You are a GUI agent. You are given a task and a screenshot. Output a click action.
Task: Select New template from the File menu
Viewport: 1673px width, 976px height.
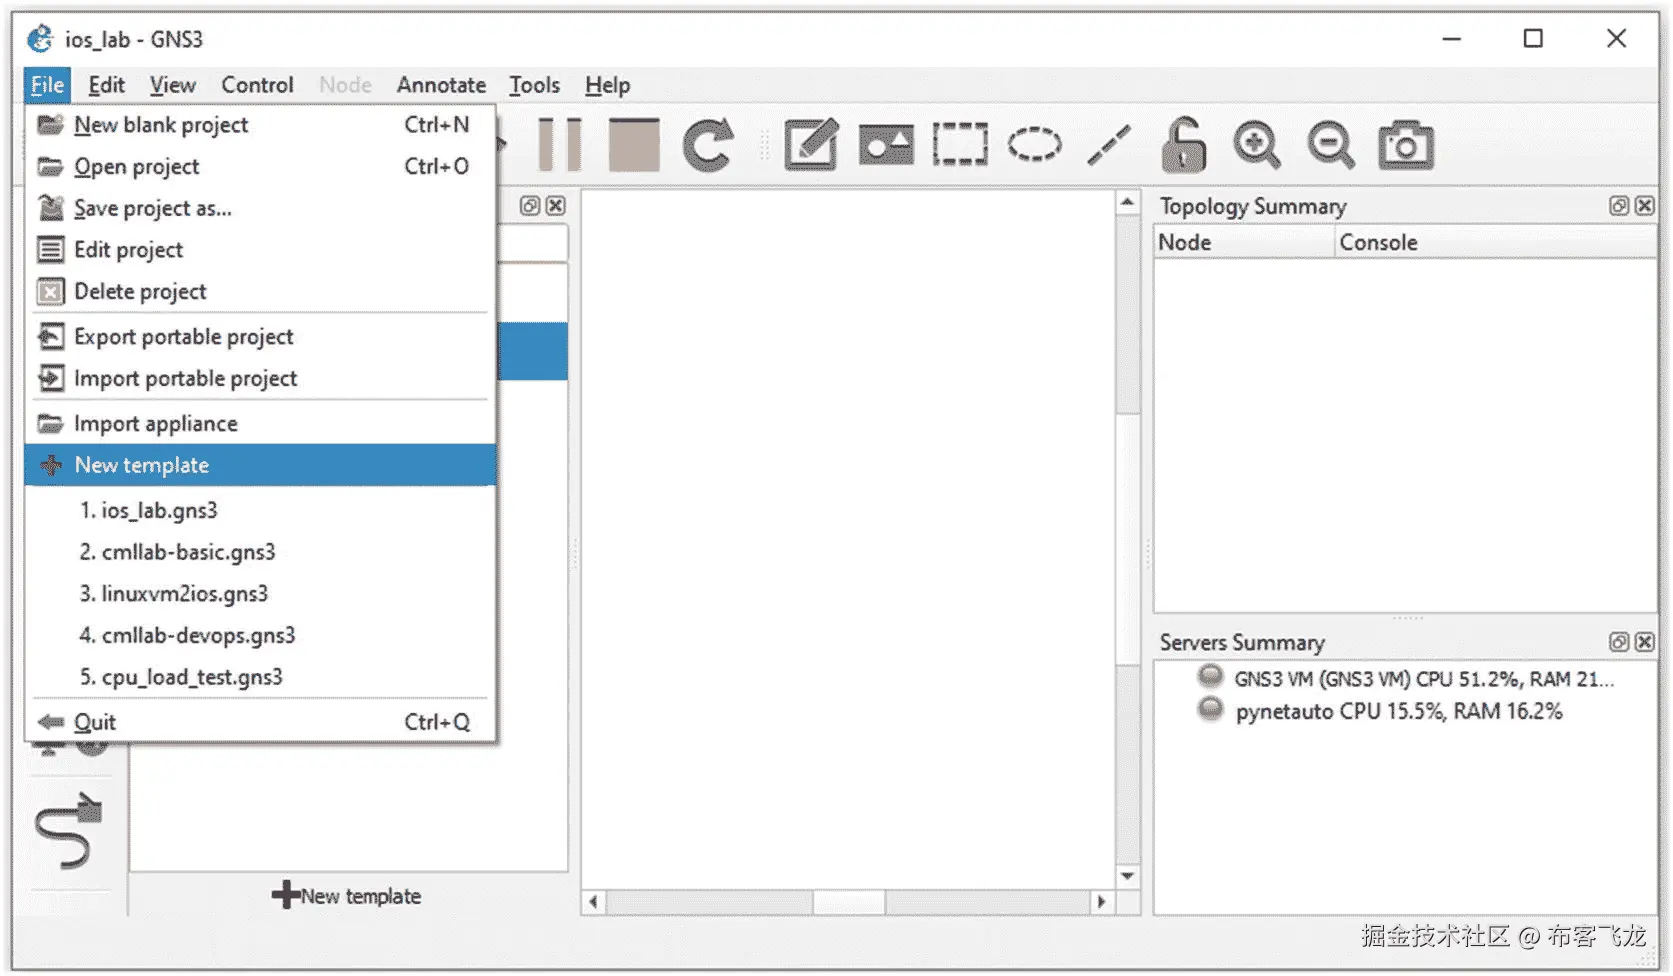coord(141,464)
